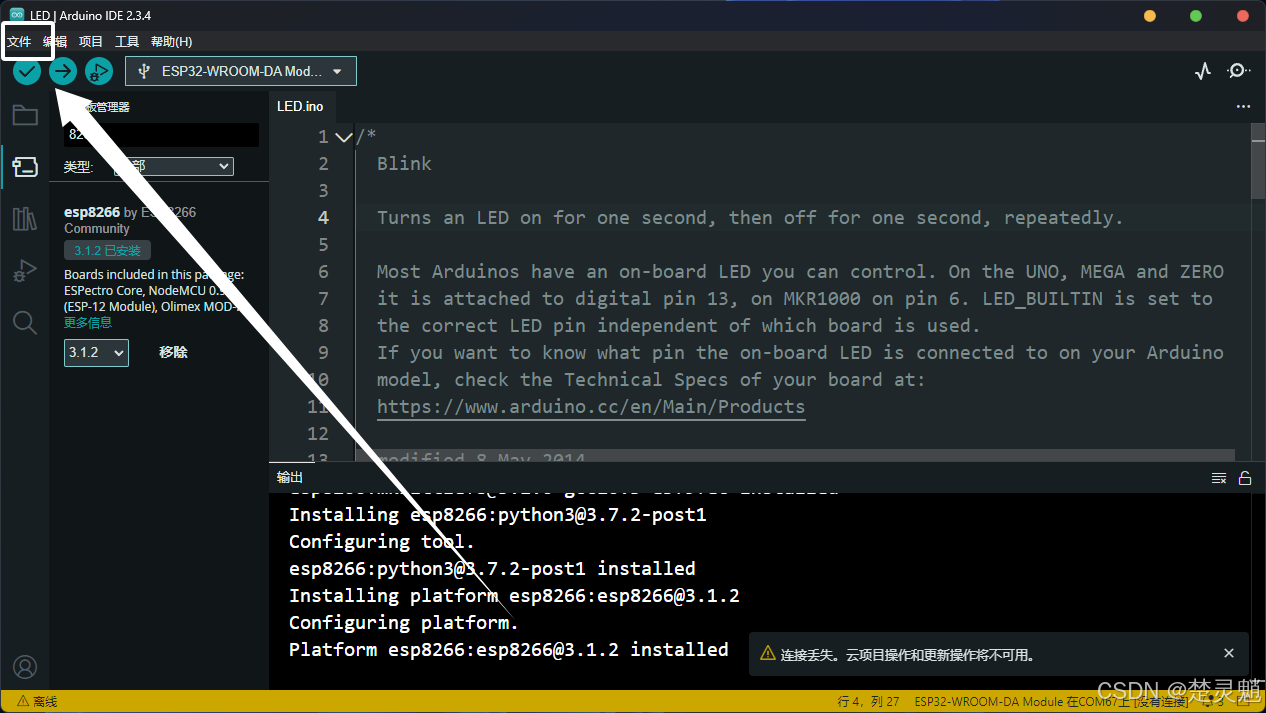Open the Library Manager sidebar icon
The image size is (1266, 713).
pos(25,219)
